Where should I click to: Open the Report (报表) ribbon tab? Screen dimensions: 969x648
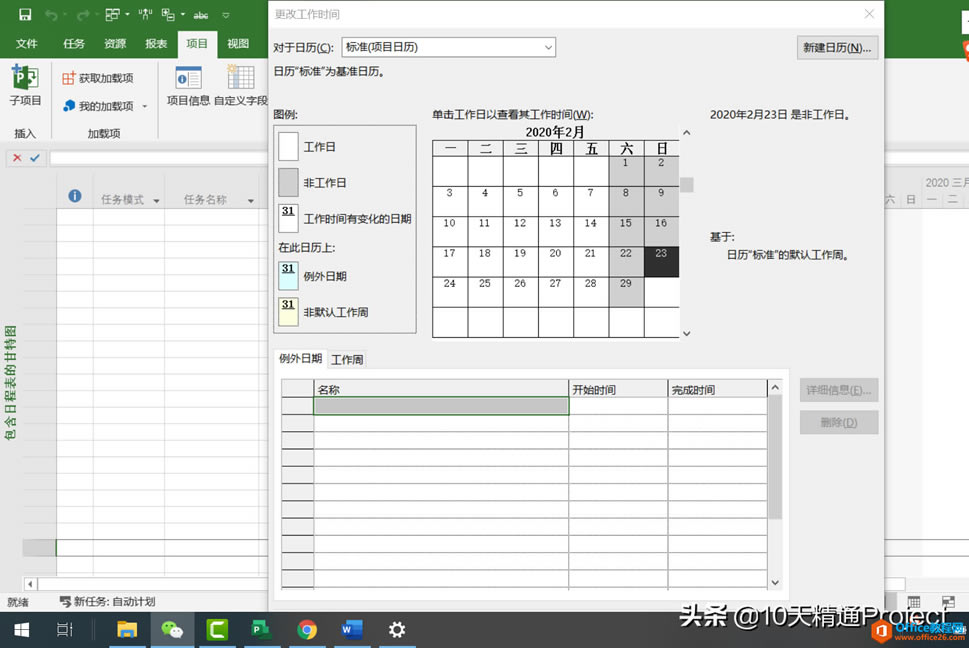coord(156,44)
